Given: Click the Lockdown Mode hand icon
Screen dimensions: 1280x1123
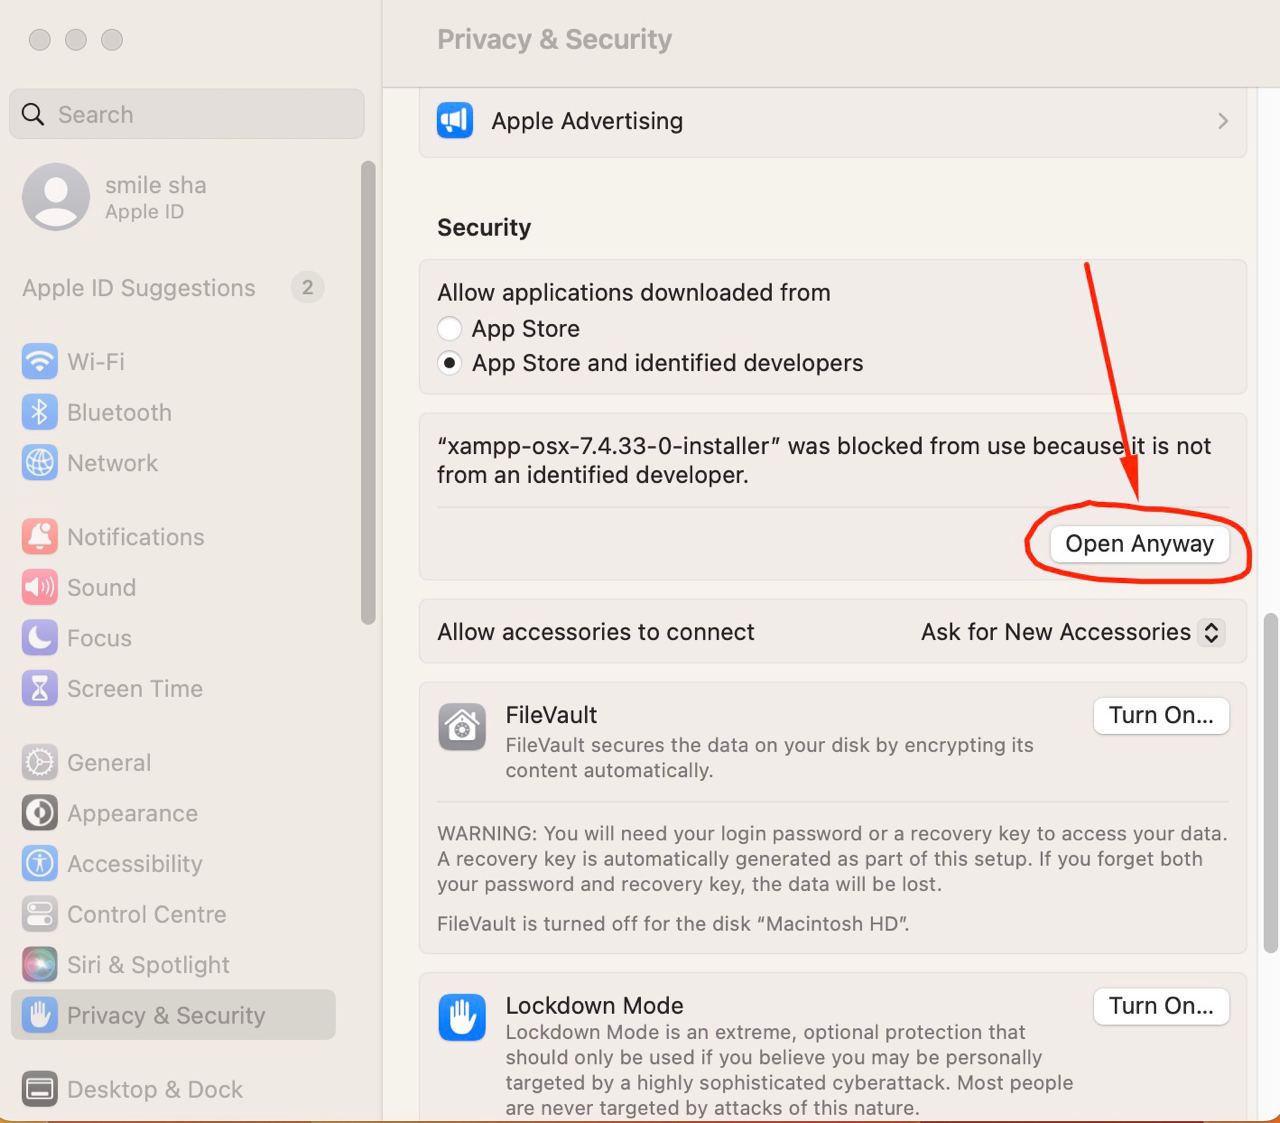Looking at the screenshot, I should click(462, 1018).
